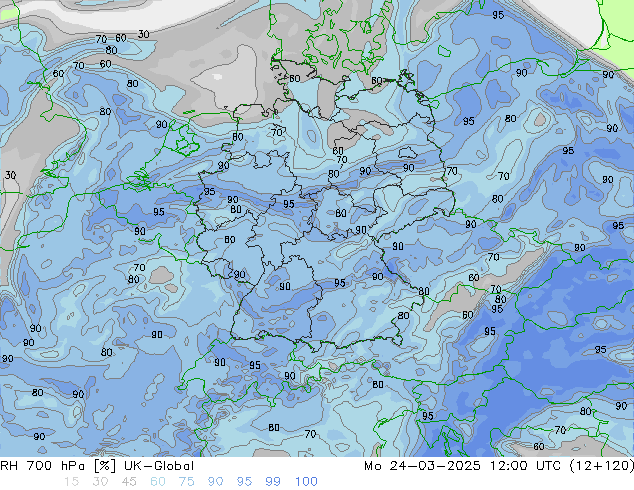Select the 75 value in the color legend
Viewport: 634px width, 490px height.
click(187, 482)
